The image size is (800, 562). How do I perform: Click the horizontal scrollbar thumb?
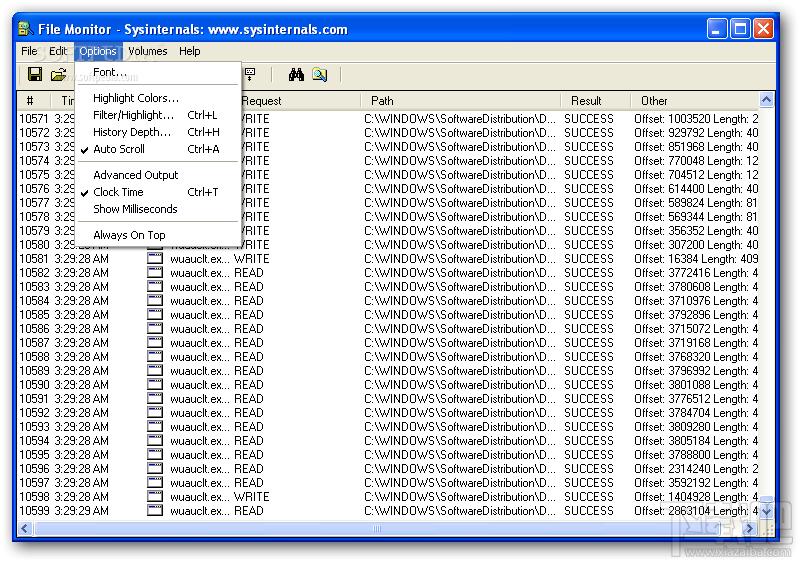pos(377,529)
